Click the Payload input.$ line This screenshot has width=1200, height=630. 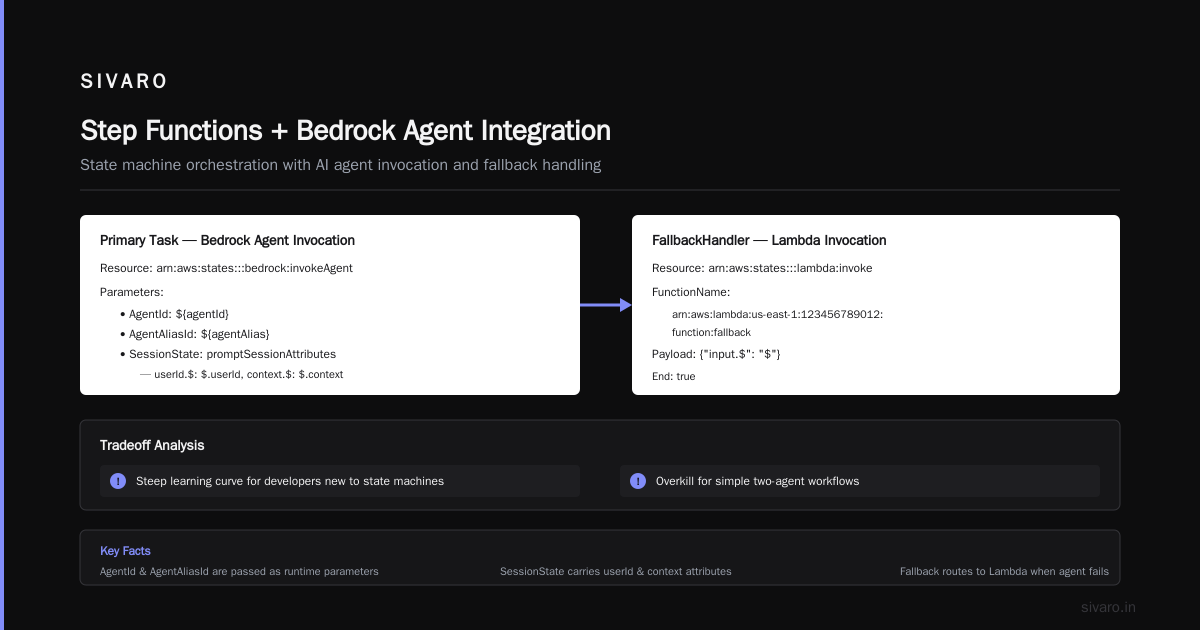[x=716, y=354]
